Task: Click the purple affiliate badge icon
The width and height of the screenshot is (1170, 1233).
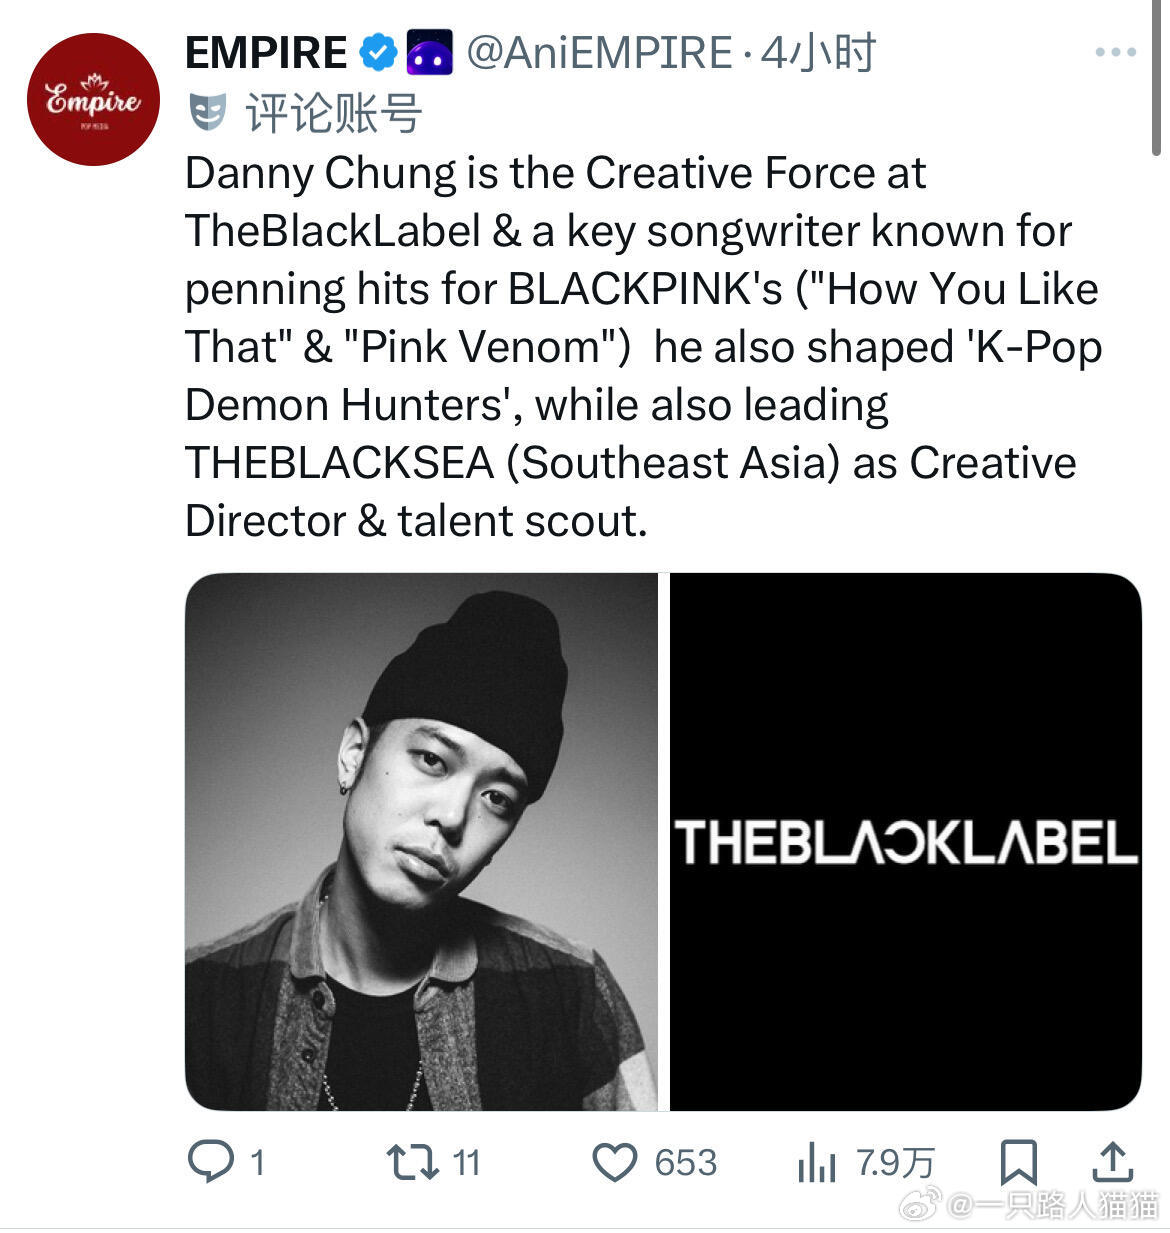Action: click(x=429, y=53)
